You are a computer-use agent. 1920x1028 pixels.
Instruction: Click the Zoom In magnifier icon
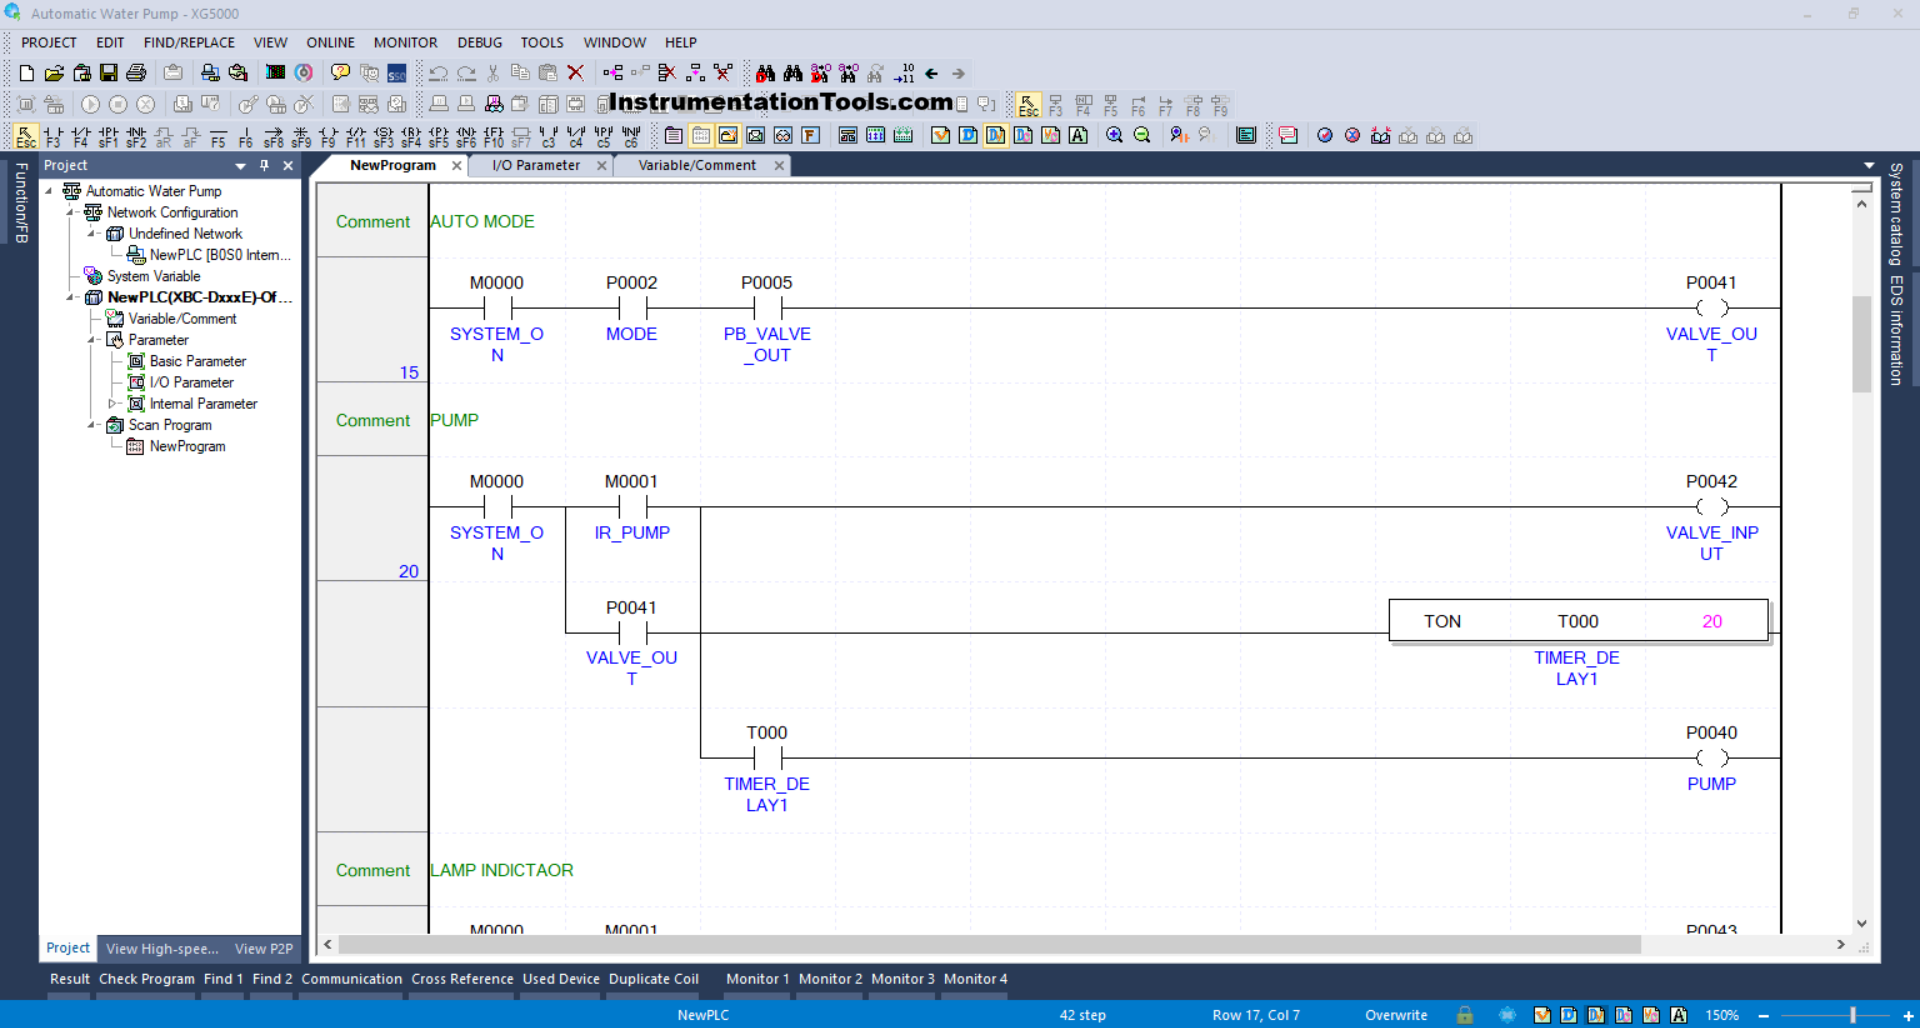click(1114, 136)
